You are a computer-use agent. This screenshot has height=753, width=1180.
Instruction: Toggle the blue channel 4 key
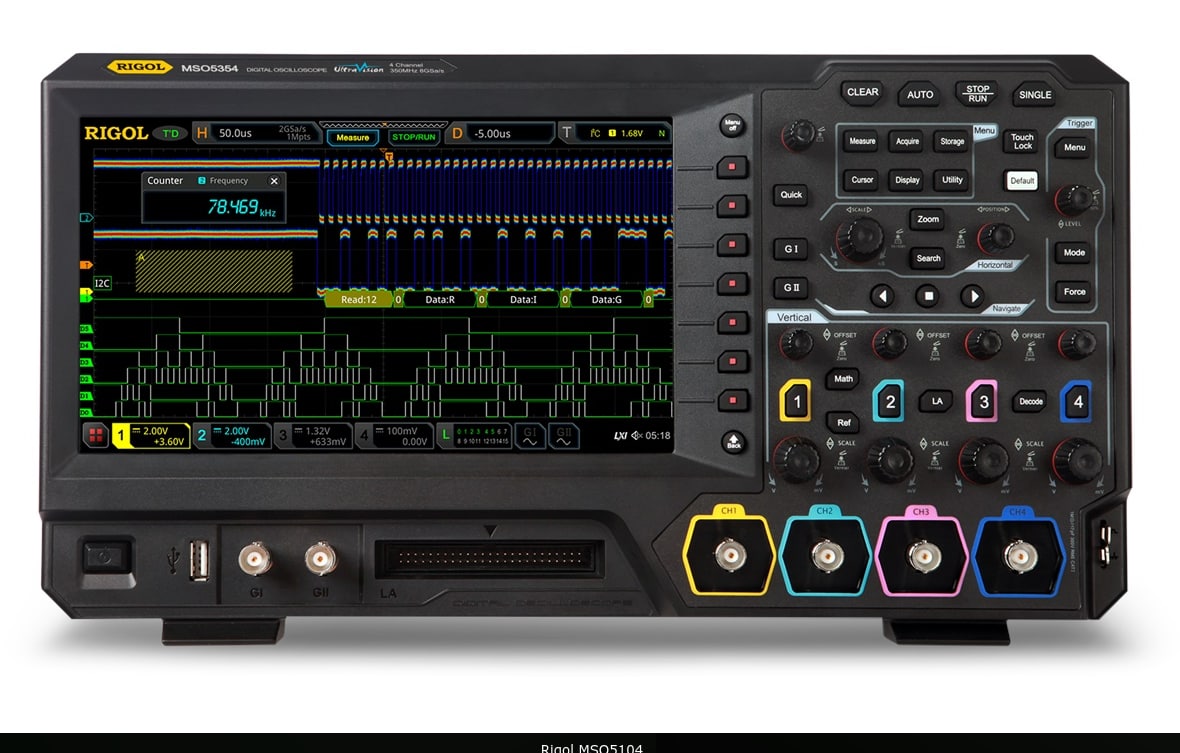tap(1077, 402)
